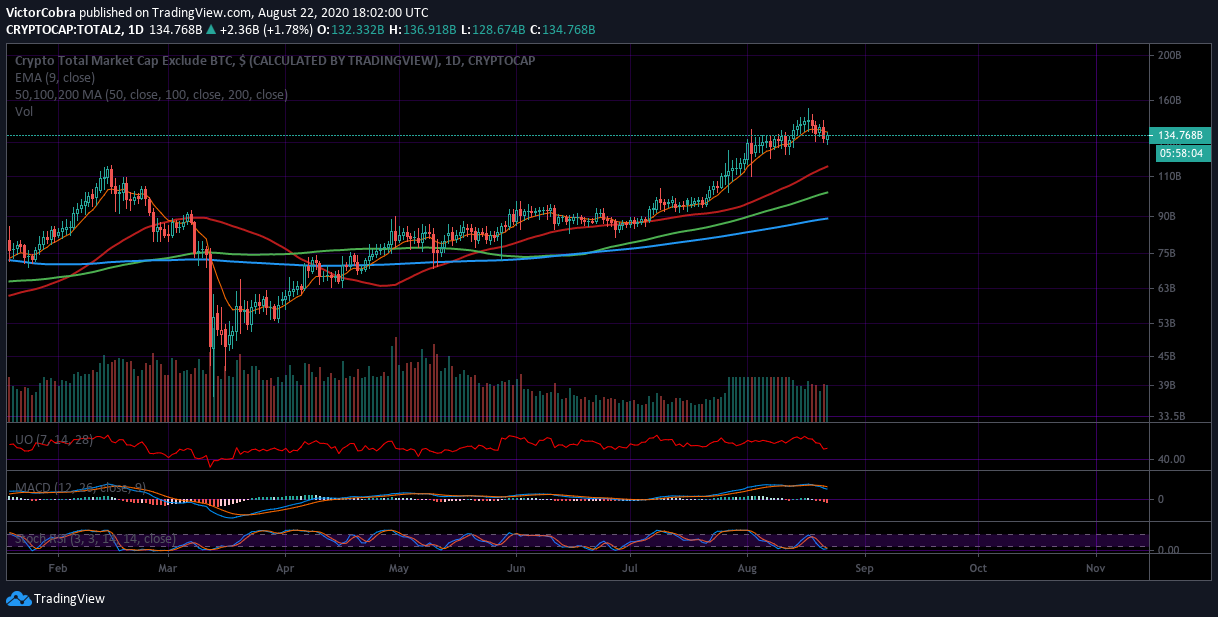Click the Oct label on the time axis
The width and height of the screenshot is (1218, 617).
(978, 567)
